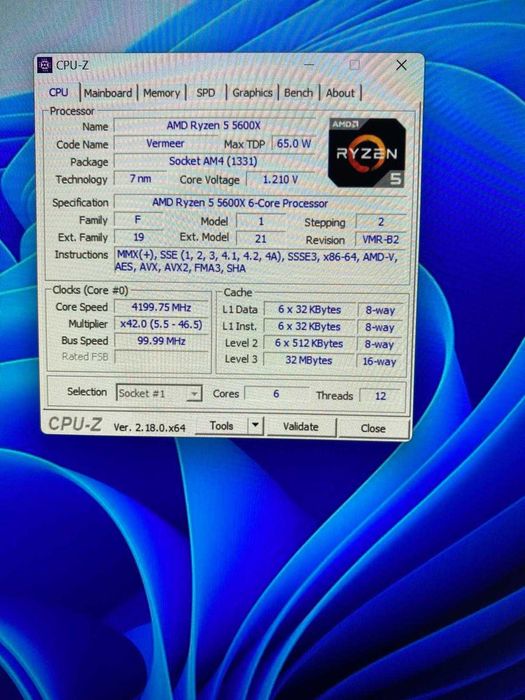Click the Ext. Family value 19
The width and height of the screenshot is (525, 700).
[x=138, y=237]
